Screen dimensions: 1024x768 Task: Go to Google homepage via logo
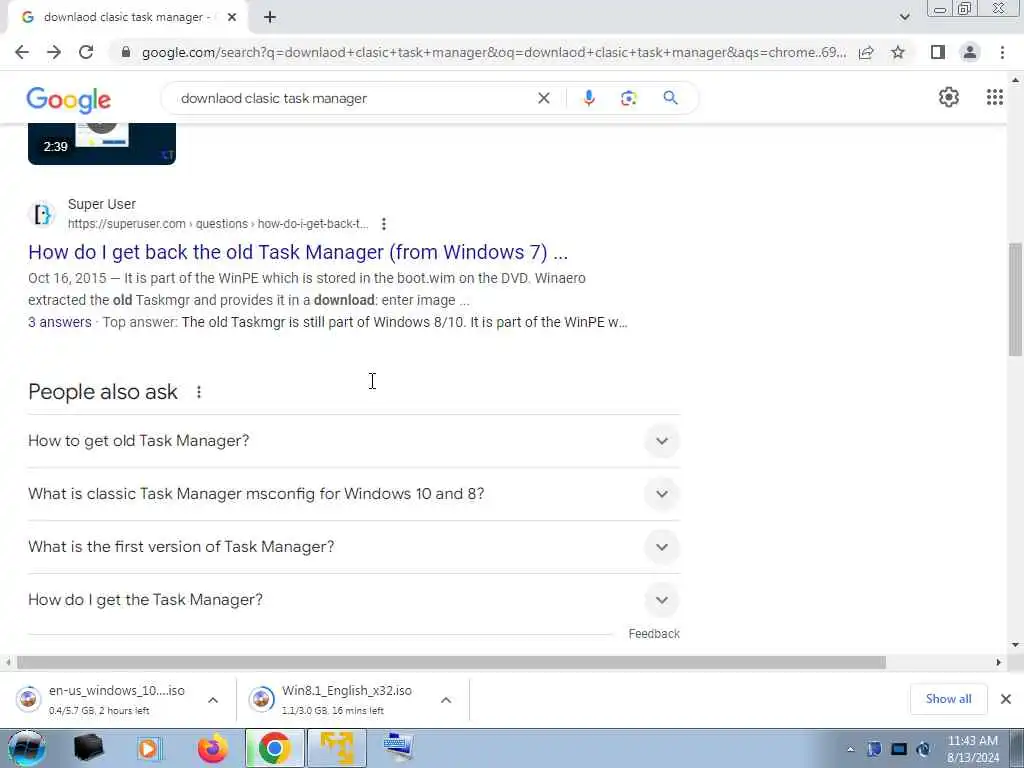click(69, 99)
